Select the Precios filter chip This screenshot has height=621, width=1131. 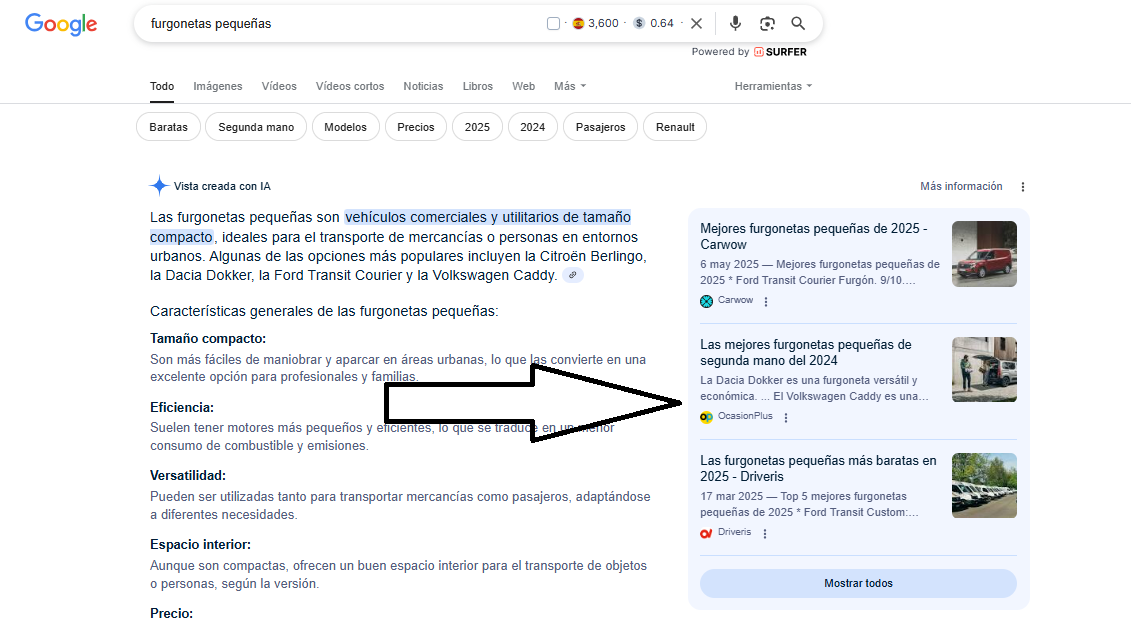click(x=416, y=127)
